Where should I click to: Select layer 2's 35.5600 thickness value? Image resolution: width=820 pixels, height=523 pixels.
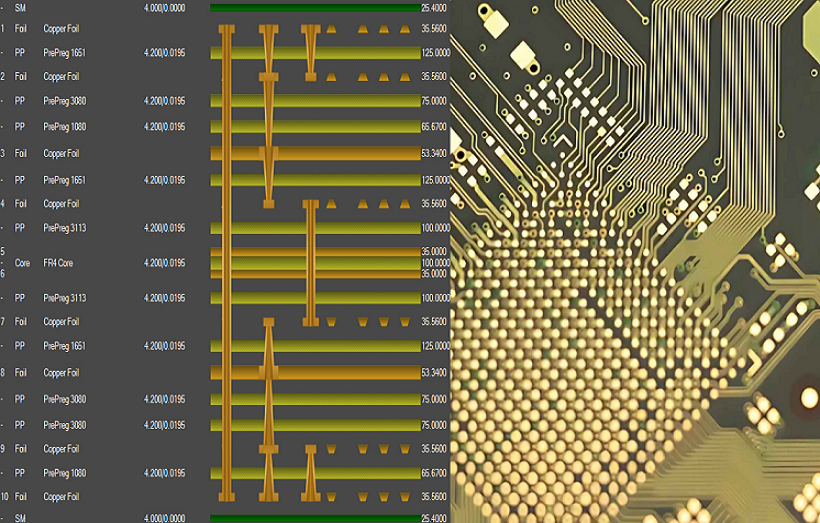[434, 77]
